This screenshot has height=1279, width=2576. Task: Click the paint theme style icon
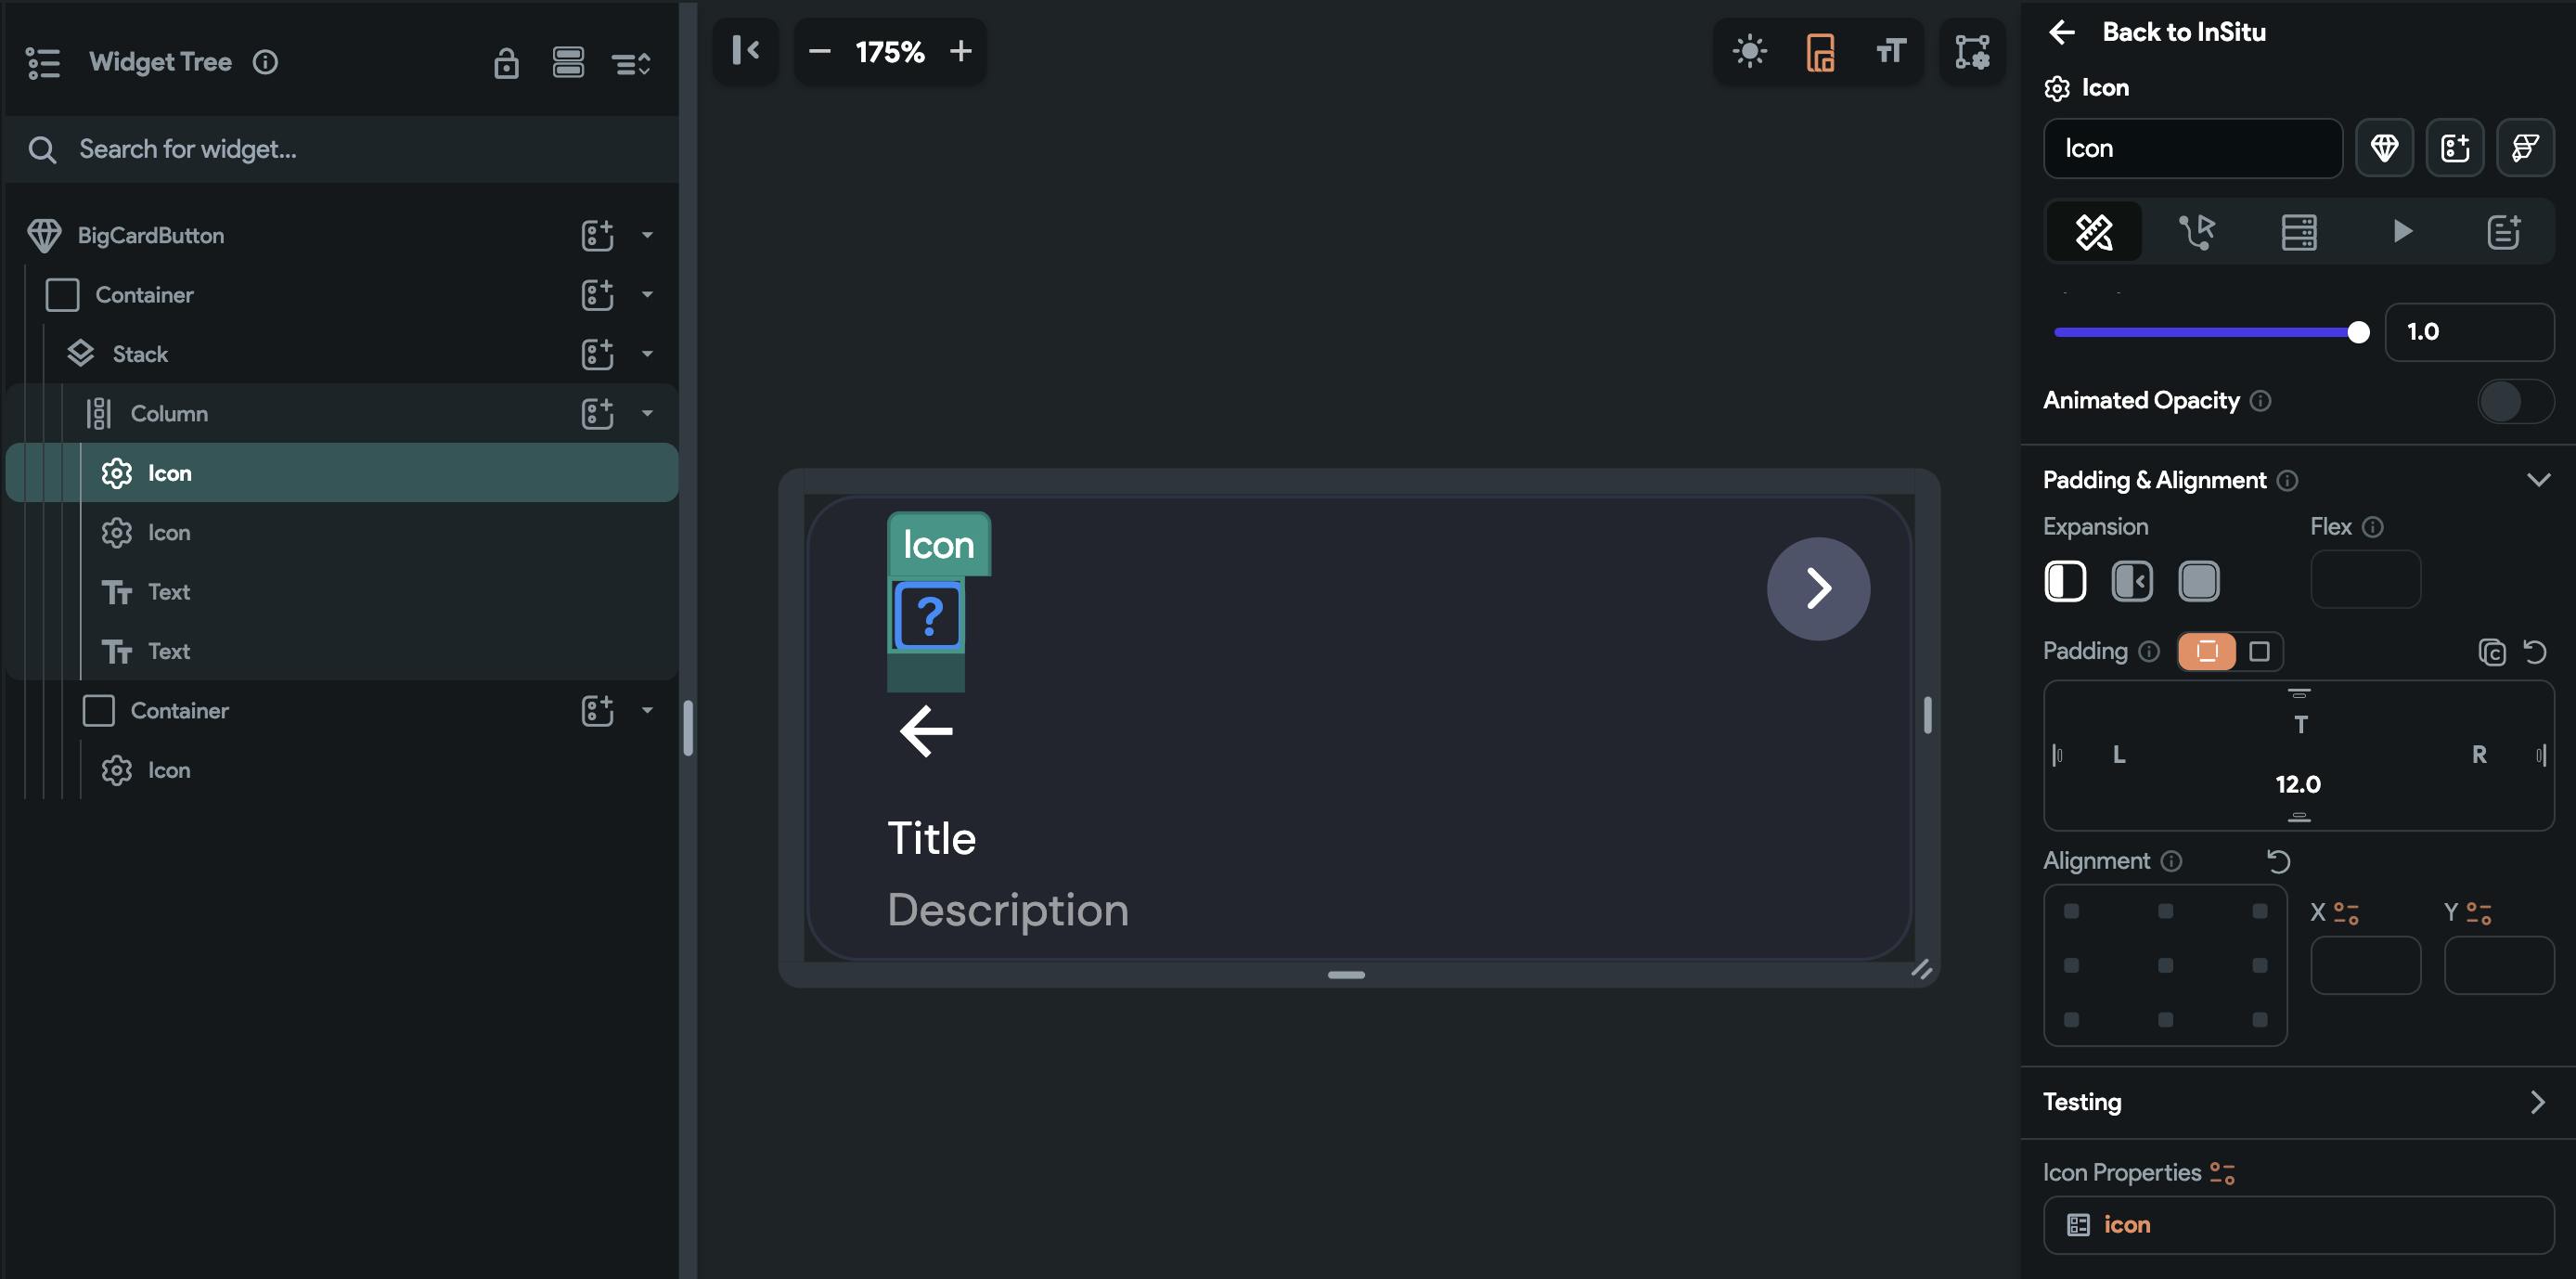[2525, 149]
